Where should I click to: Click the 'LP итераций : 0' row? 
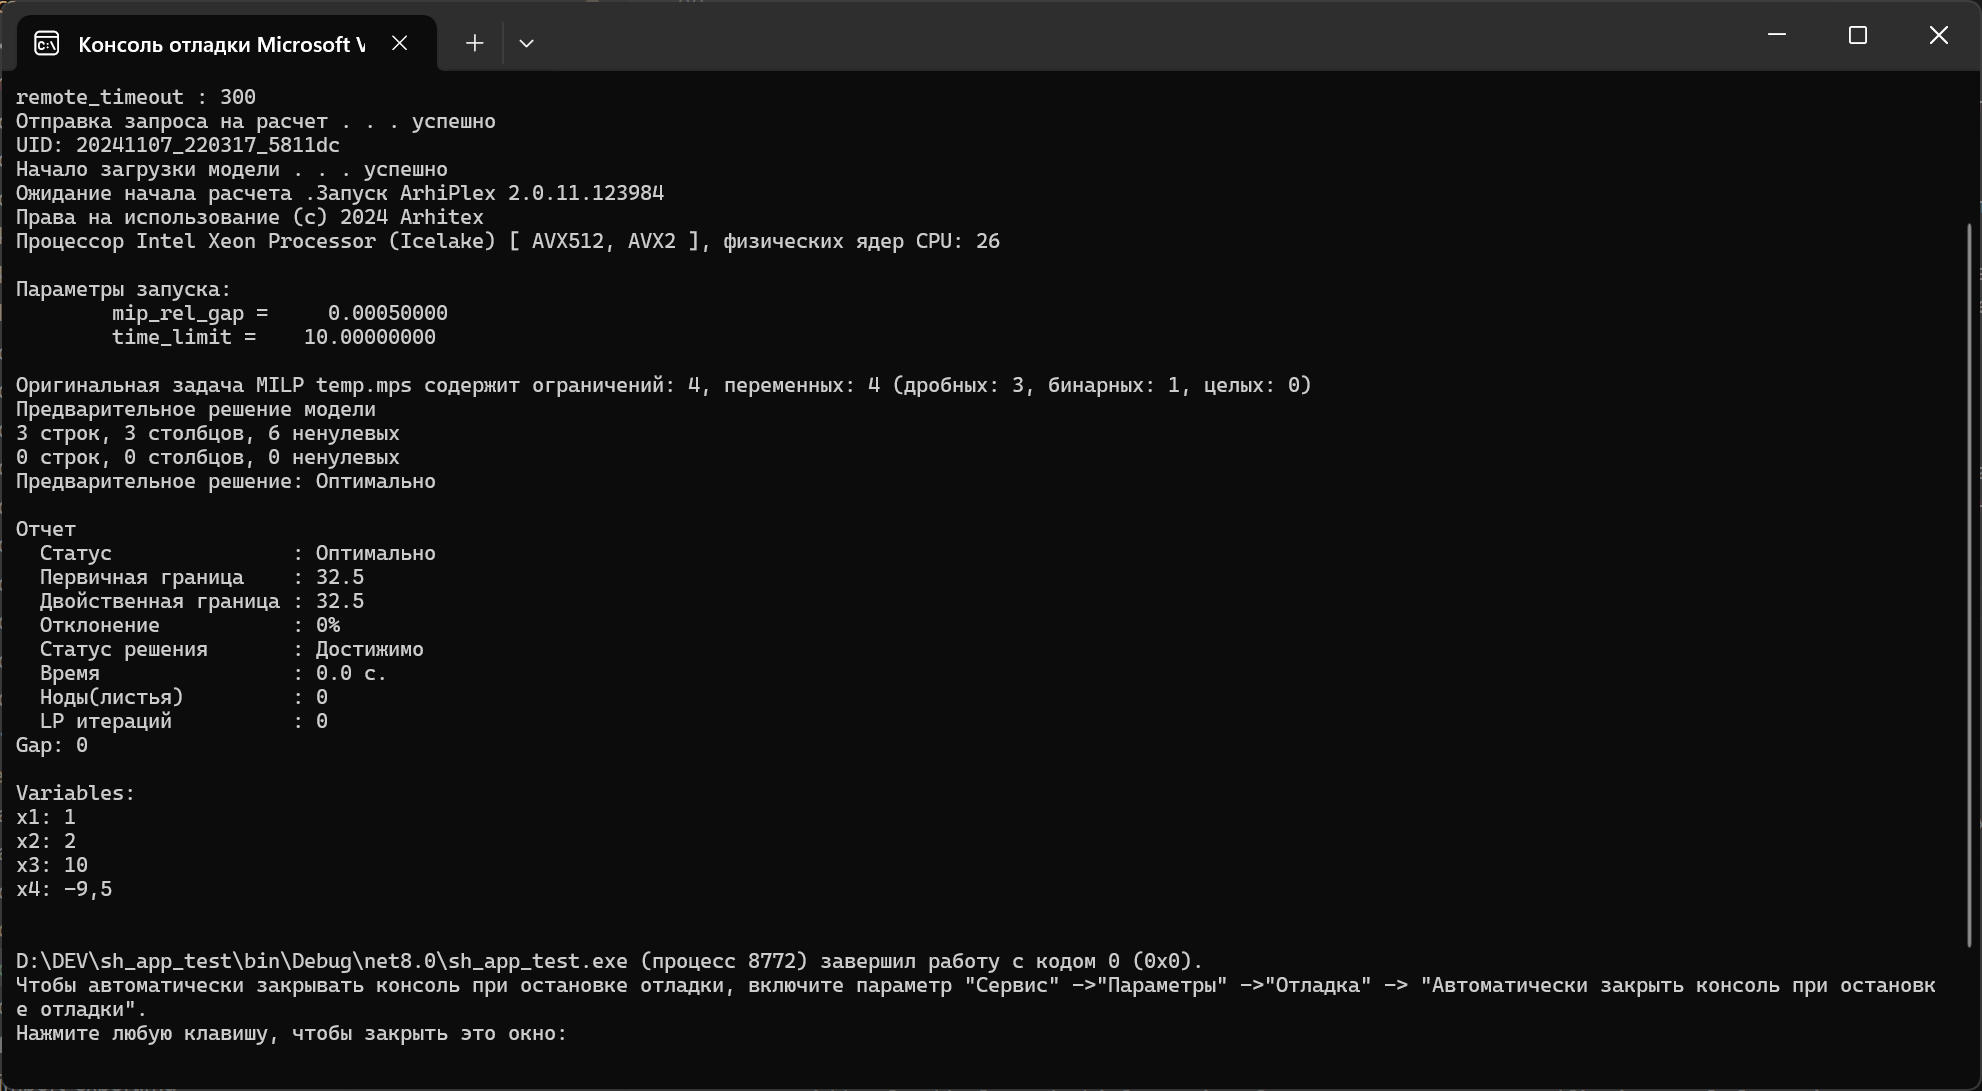(x=184, y=721)
